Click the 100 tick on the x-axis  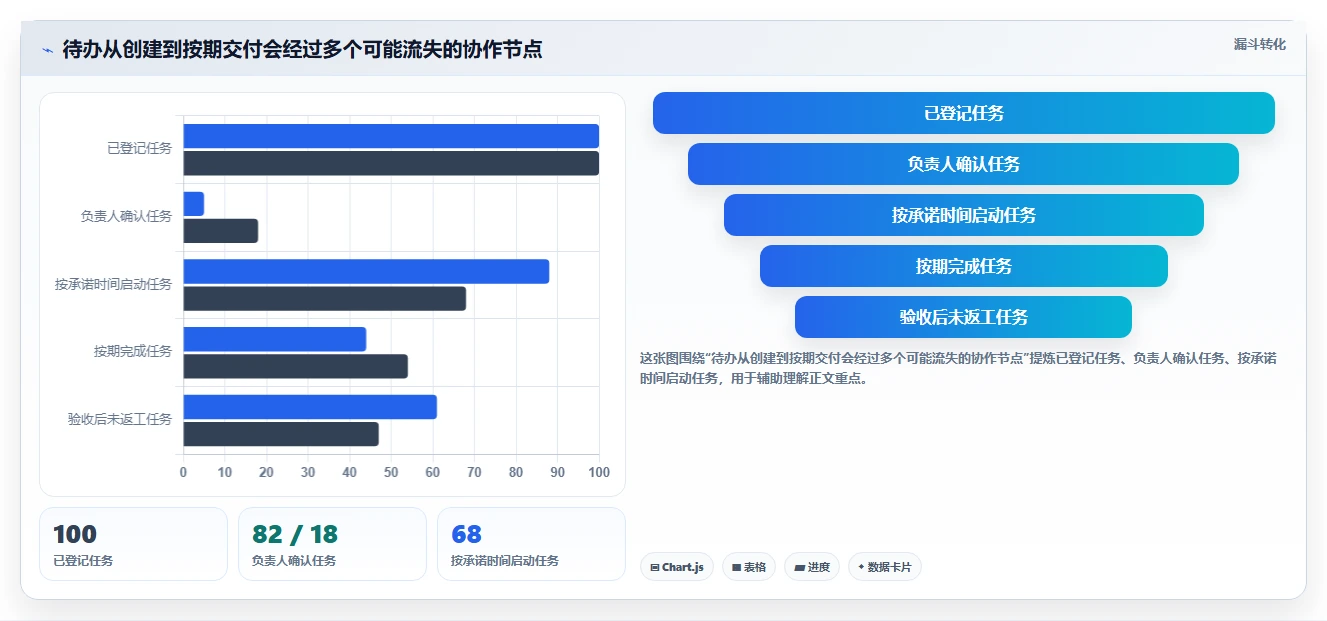point(599,472)
